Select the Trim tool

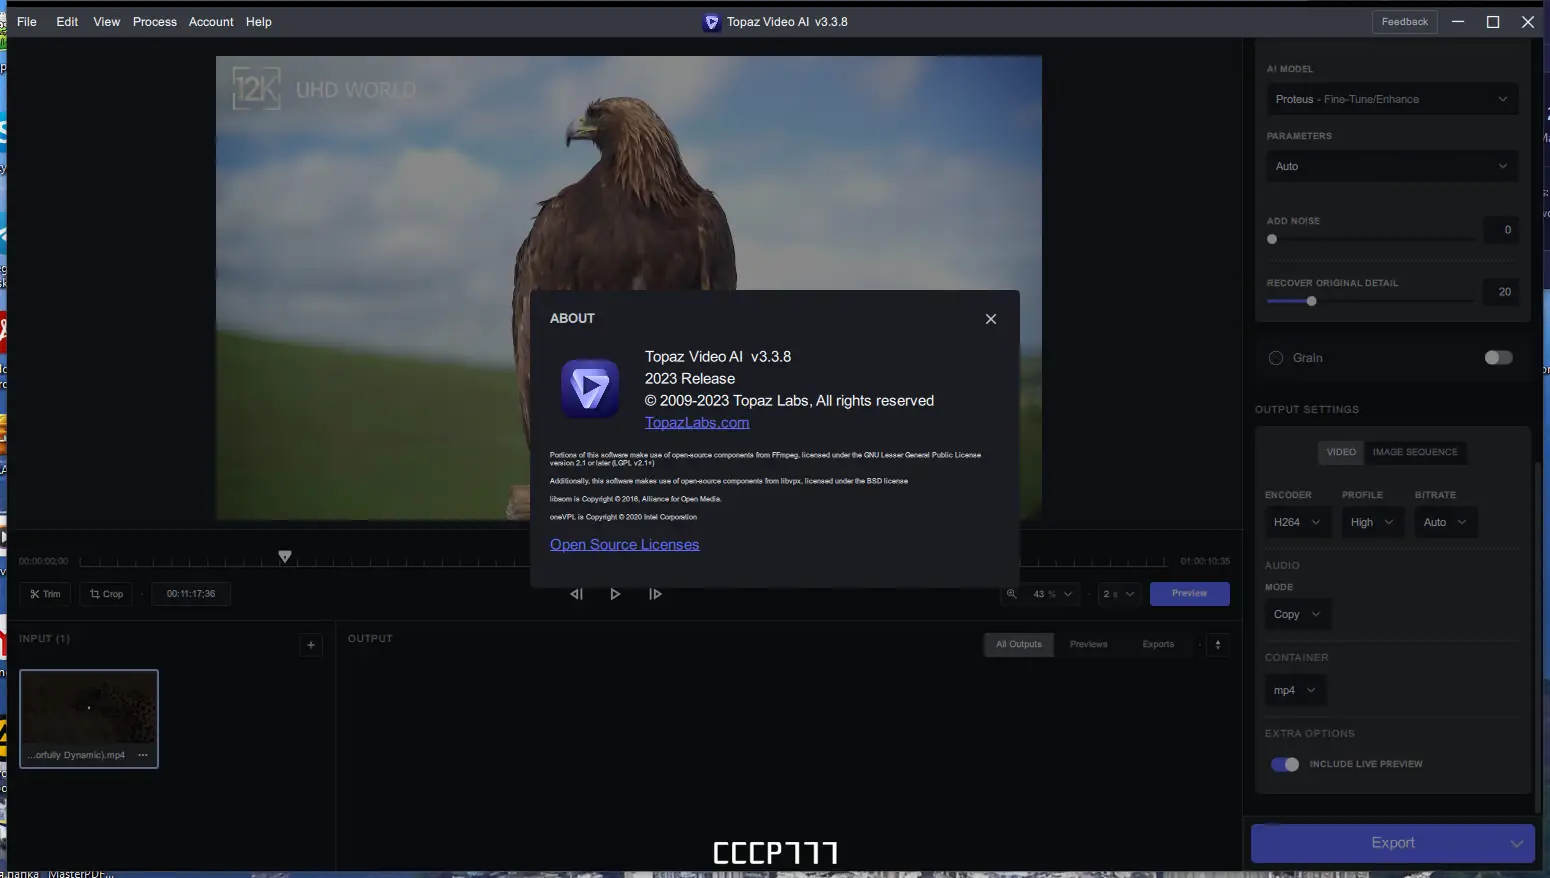point(44,593)
